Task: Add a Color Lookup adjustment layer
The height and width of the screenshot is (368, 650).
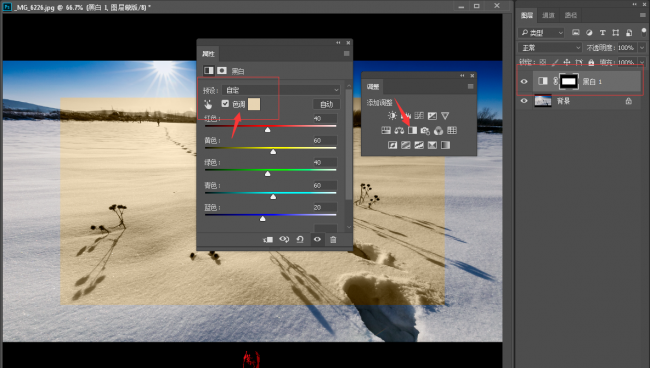Action: (452, 131)
